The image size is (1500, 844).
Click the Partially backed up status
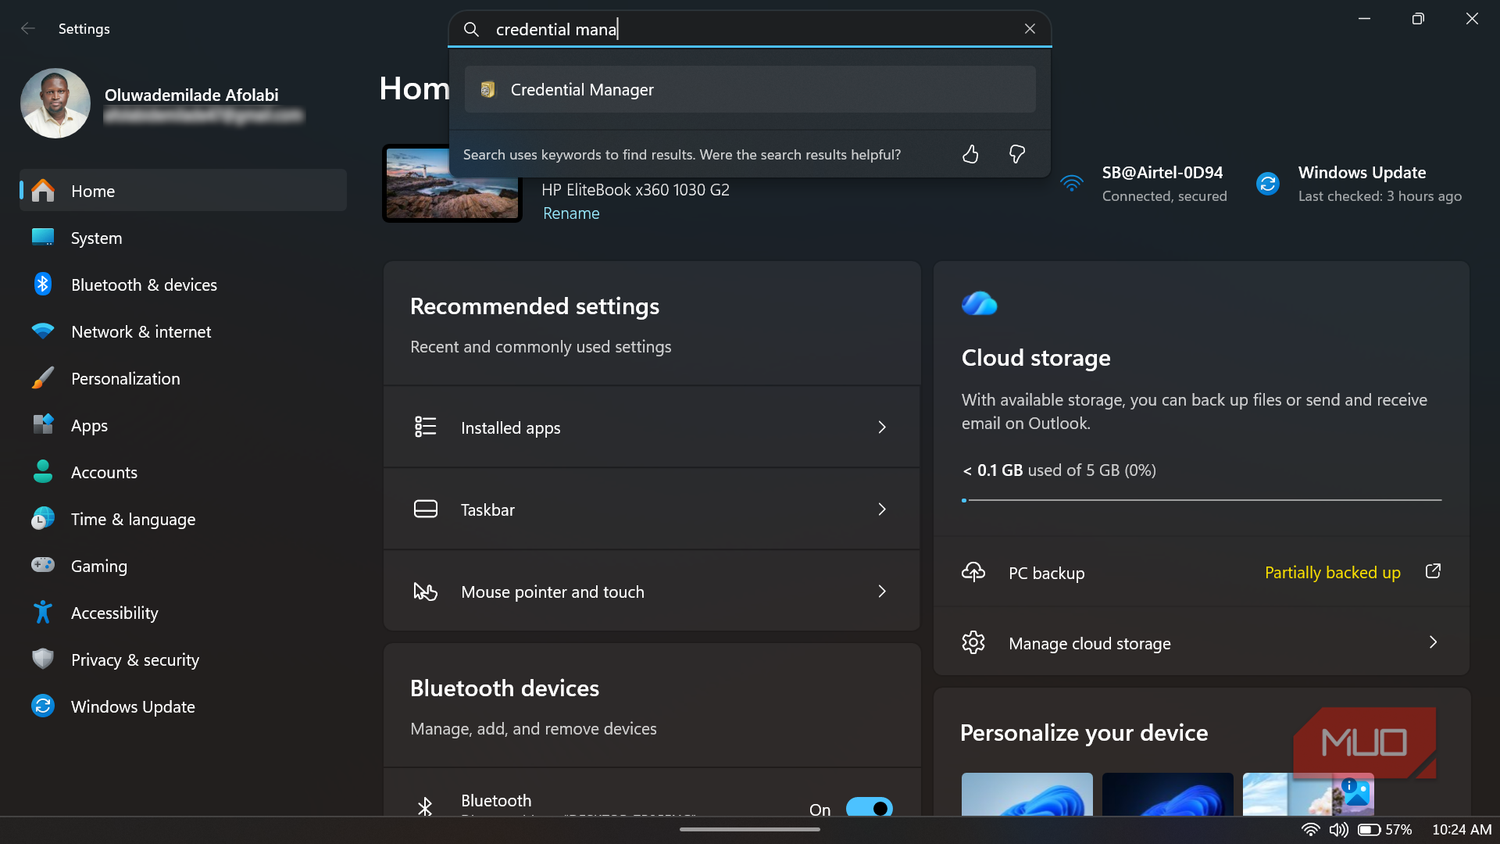click(1332, 573)
